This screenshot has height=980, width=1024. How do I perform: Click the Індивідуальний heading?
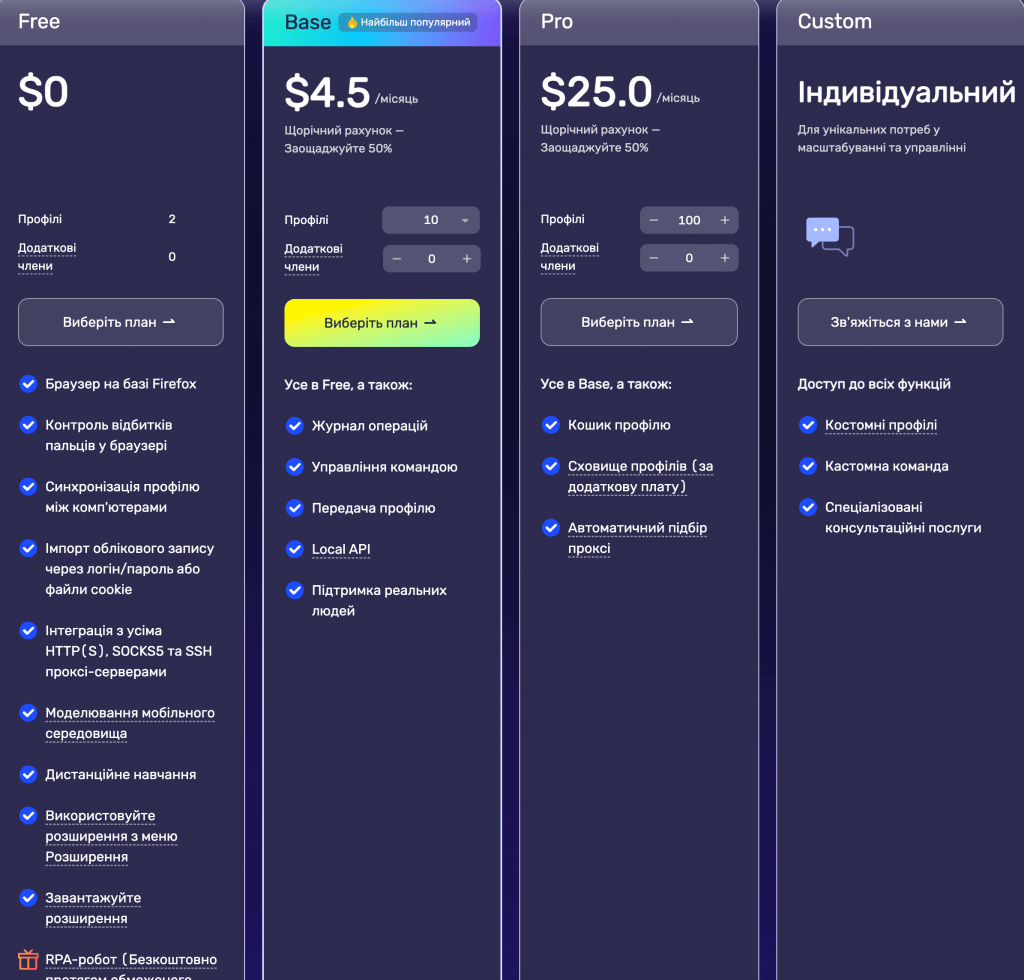pyautogui.click(x=906, y=92)
